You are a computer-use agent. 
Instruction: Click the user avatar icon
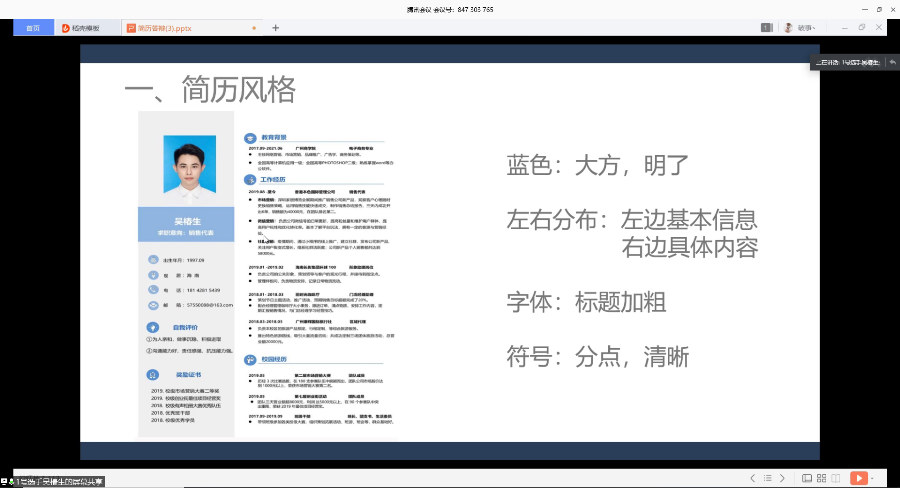click(x=788, y=28)
